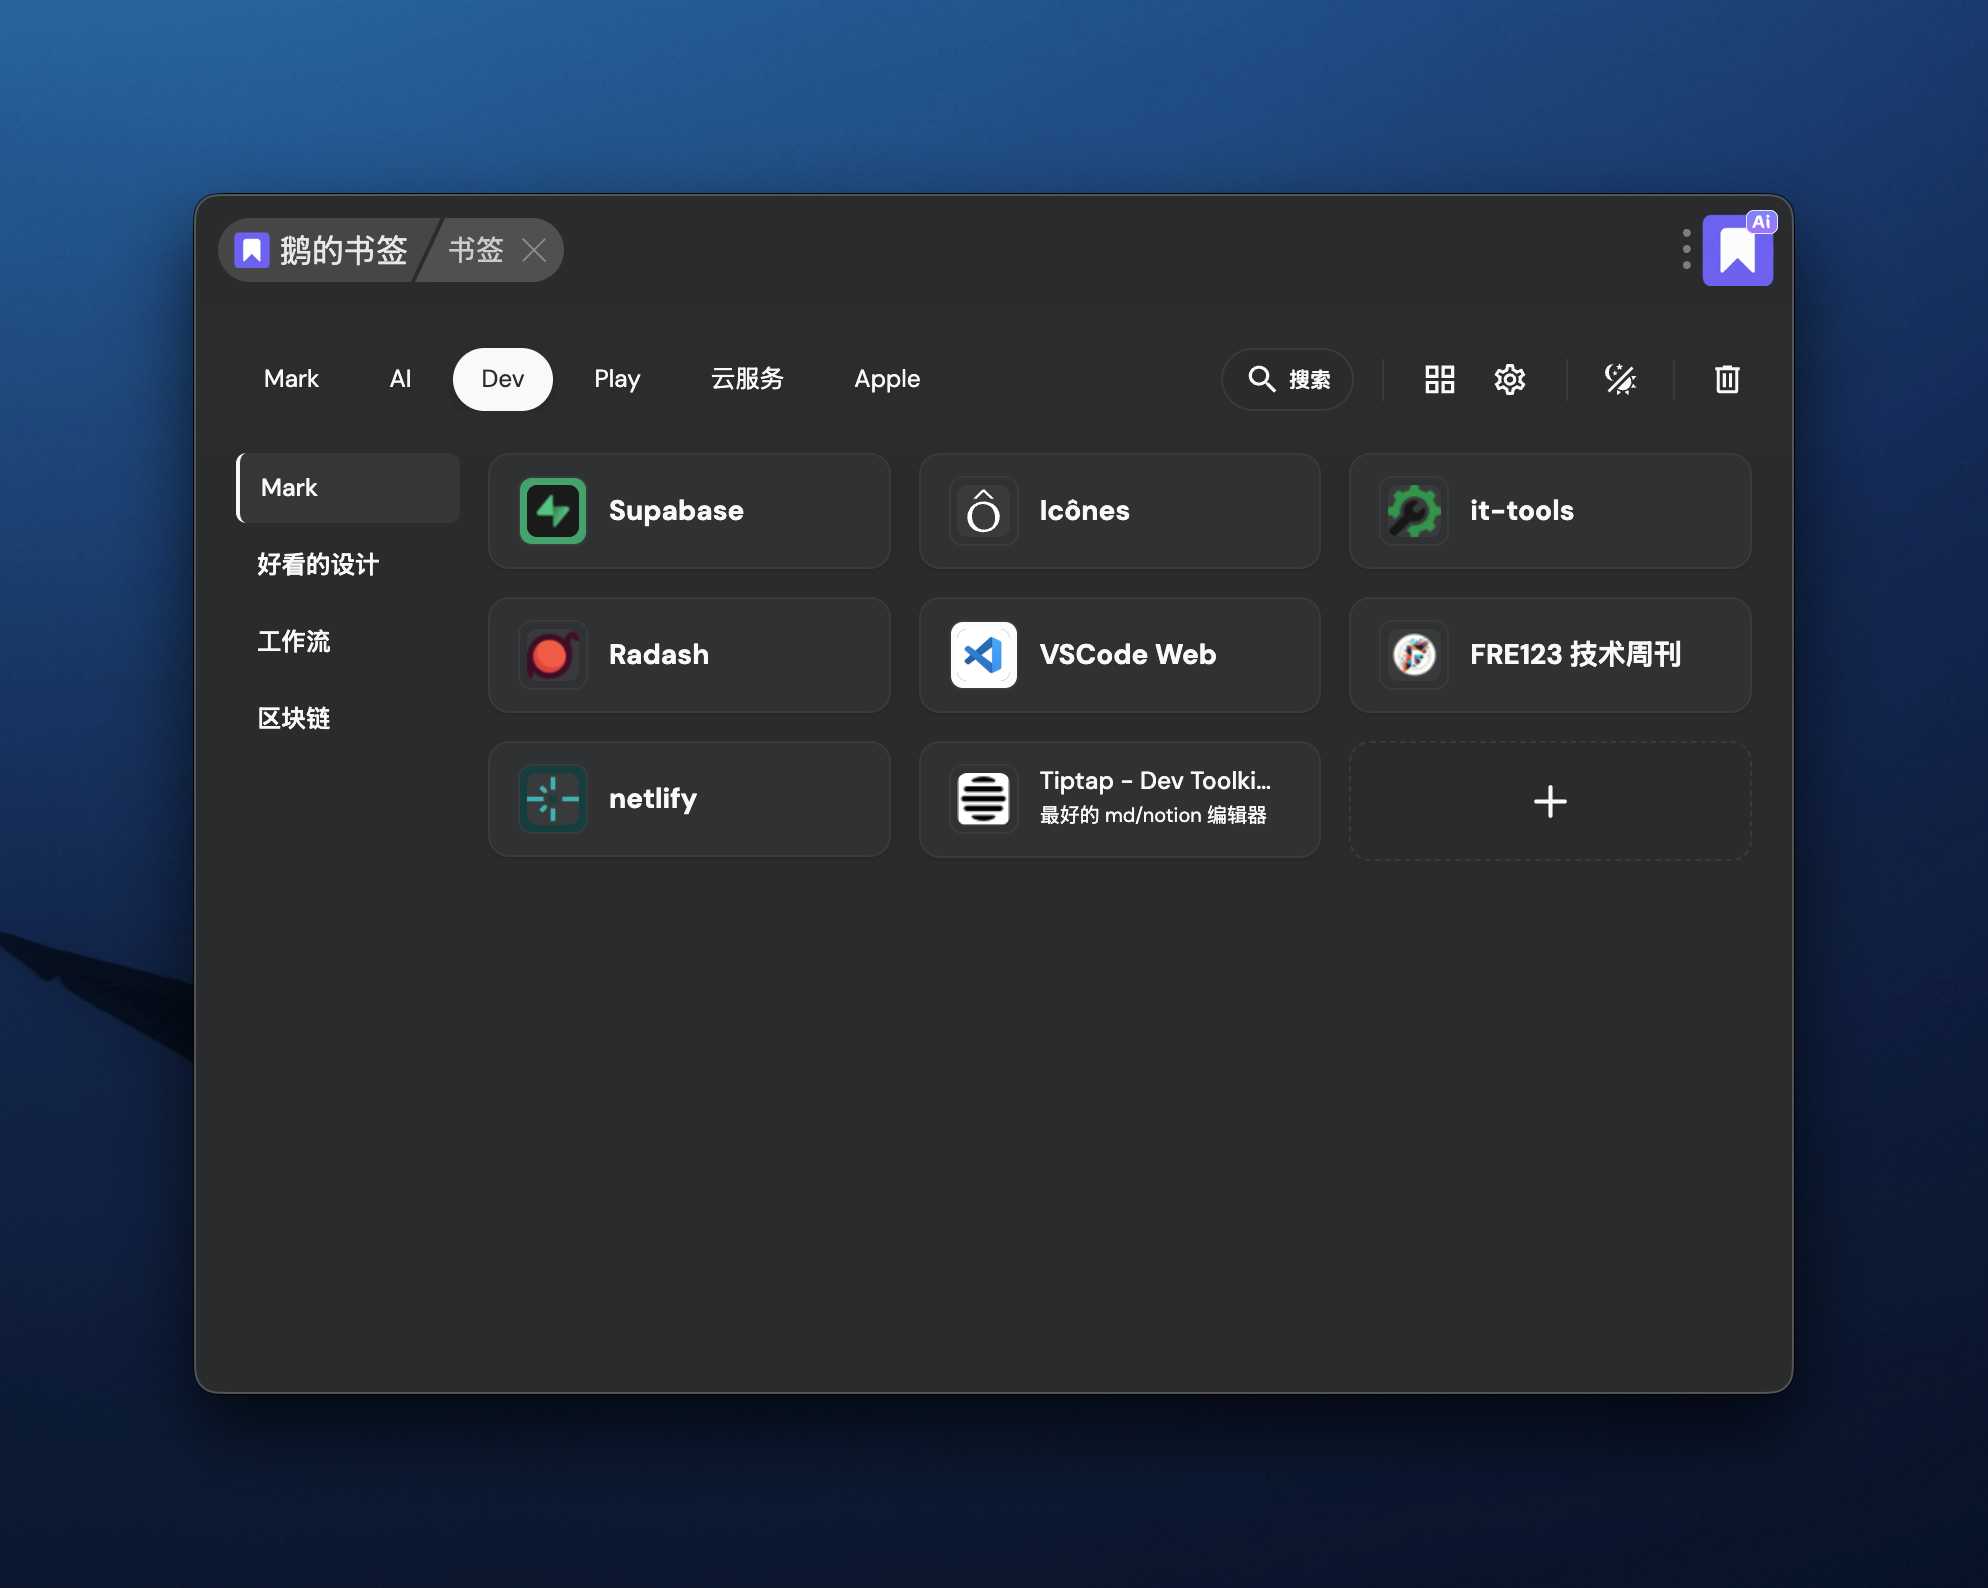Viewport: 1988px width, 1588px height.
Task: Switch to the 云服务 tab
Action: coord(747,379)
